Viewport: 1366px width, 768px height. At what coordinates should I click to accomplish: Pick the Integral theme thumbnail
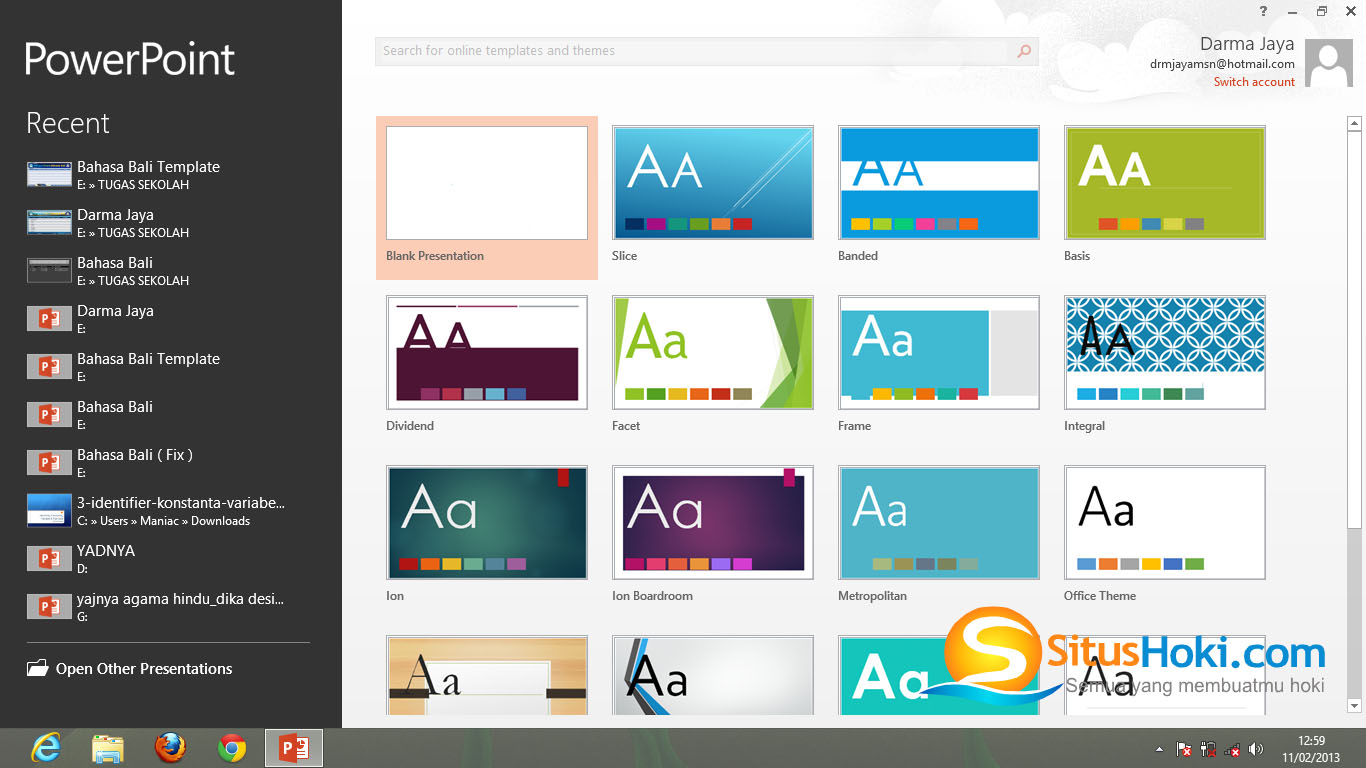tap(1165, 353)
